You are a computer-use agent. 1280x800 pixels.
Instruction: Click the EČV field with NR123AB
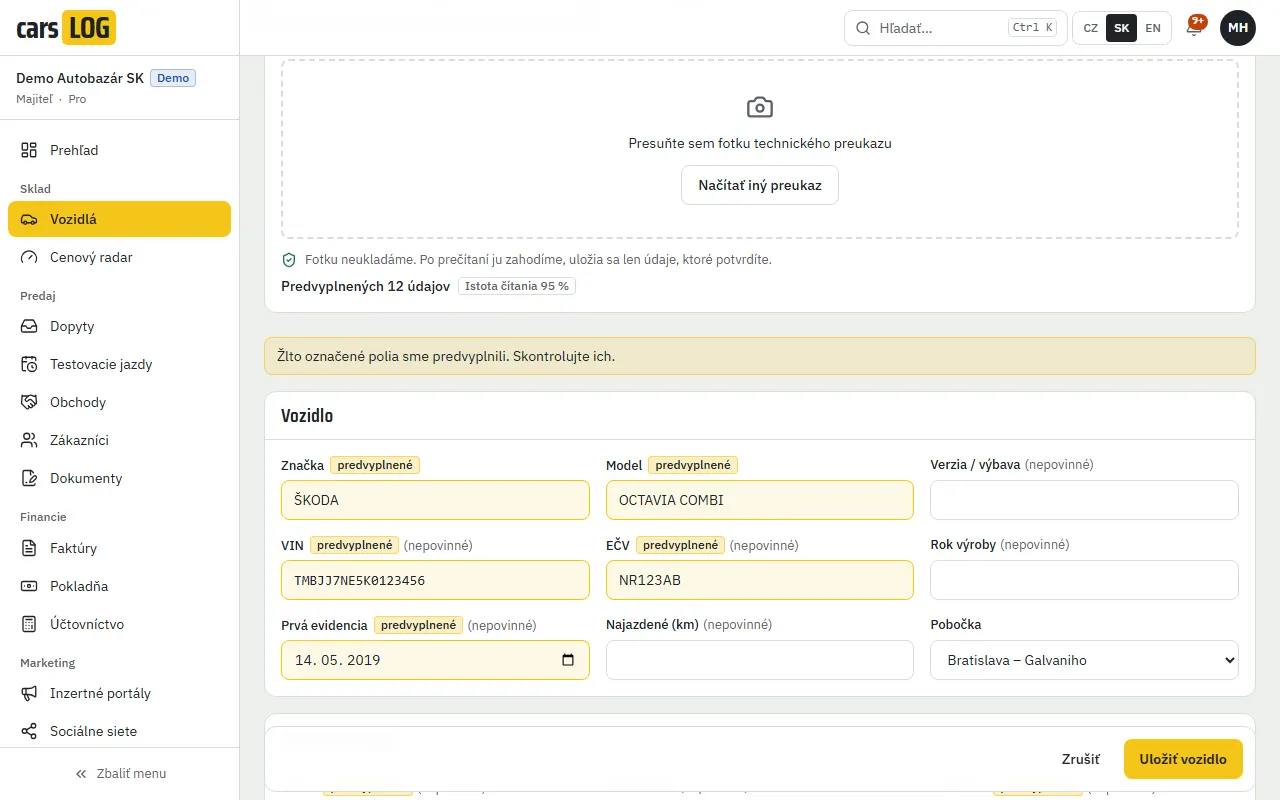point(760,580)
